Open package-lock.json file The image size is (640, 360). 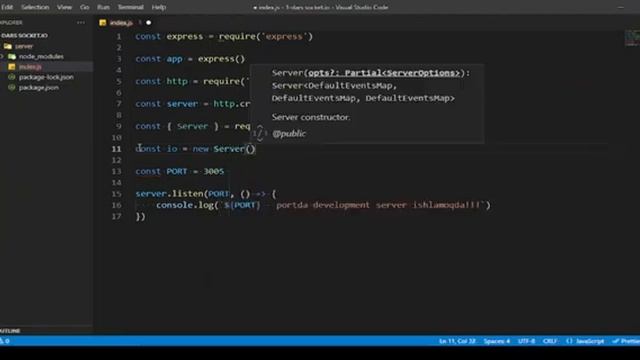pos(47,77)
